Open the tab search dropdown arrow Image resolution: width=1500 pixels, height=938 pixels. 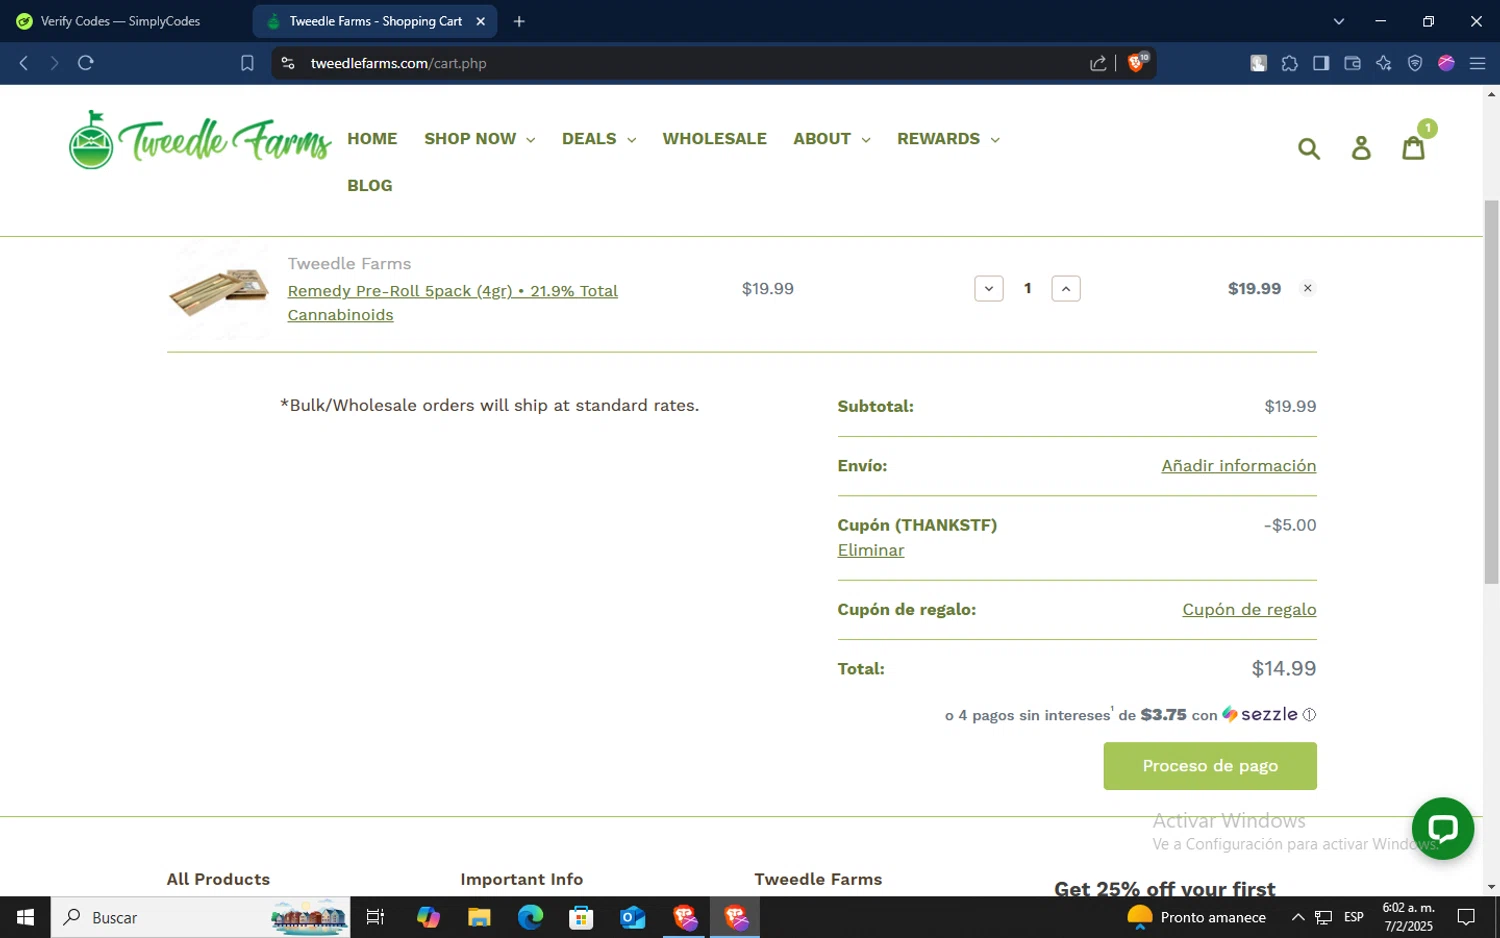coord(1339,21)
